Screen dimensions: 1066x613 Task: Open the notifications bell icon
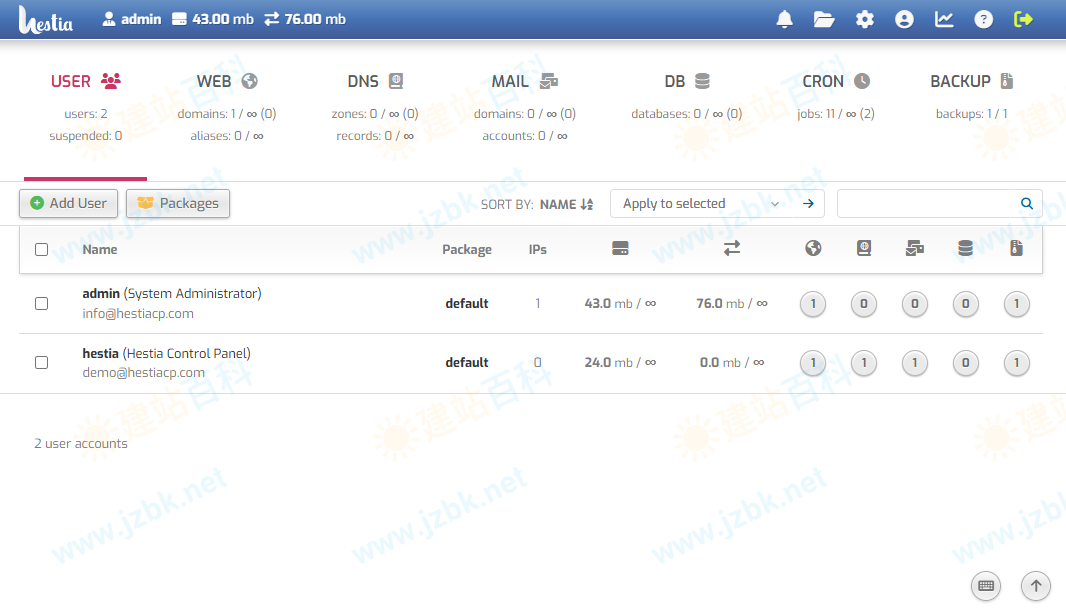[x=785, y=19]
